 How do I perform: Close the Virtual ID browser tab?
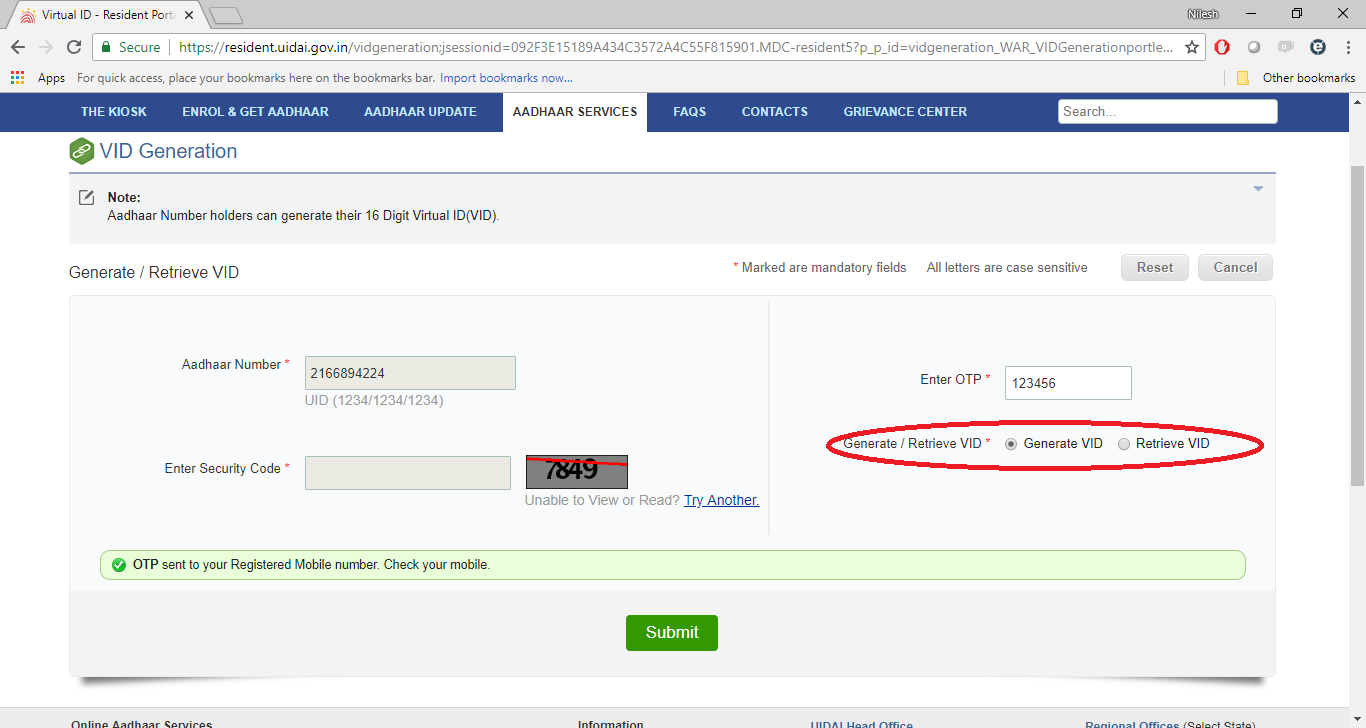point(189,15)
